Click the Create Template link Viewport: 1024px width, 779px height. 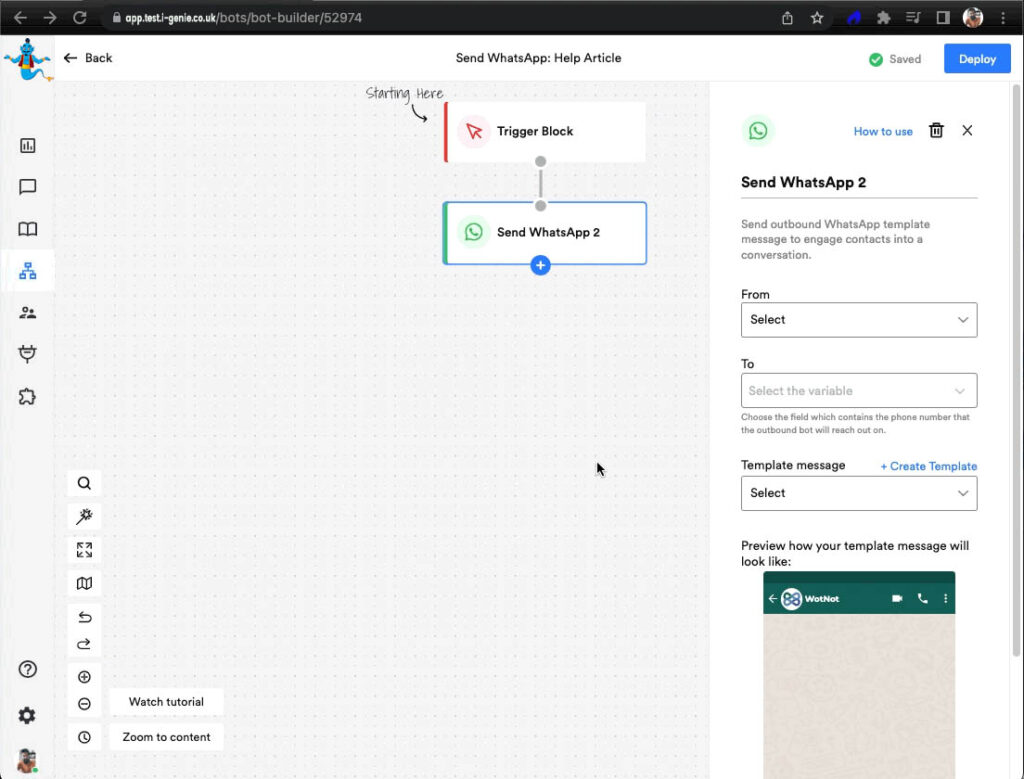[928, 466]
